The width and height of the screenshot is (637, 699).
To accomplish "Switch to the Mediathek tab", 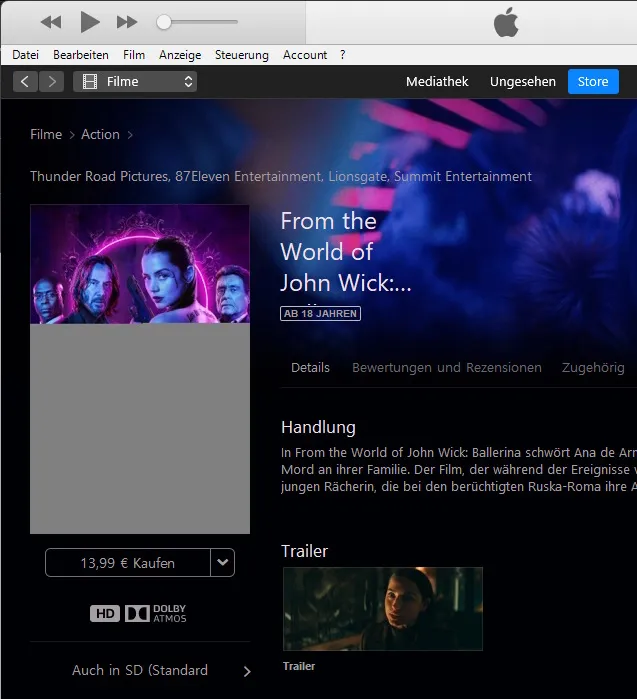I will click(x=437, y=82).
